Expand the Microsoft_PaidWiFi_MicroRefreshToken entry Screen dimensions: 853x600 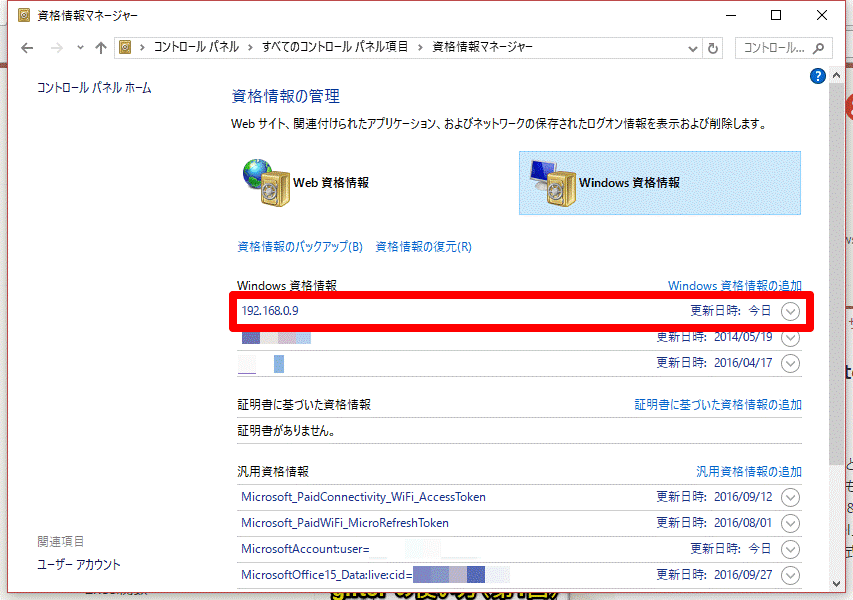point(790,523)
